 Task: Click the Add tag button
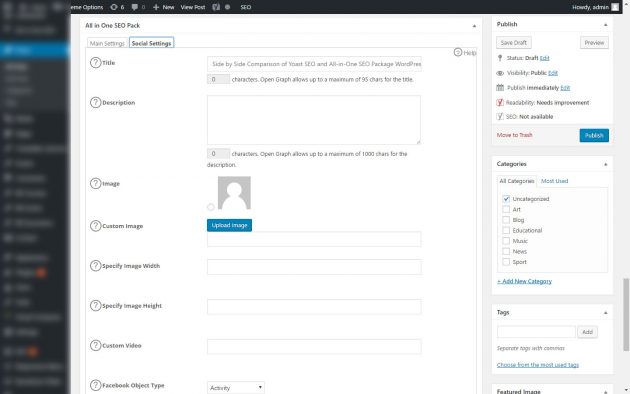point(587,332)
